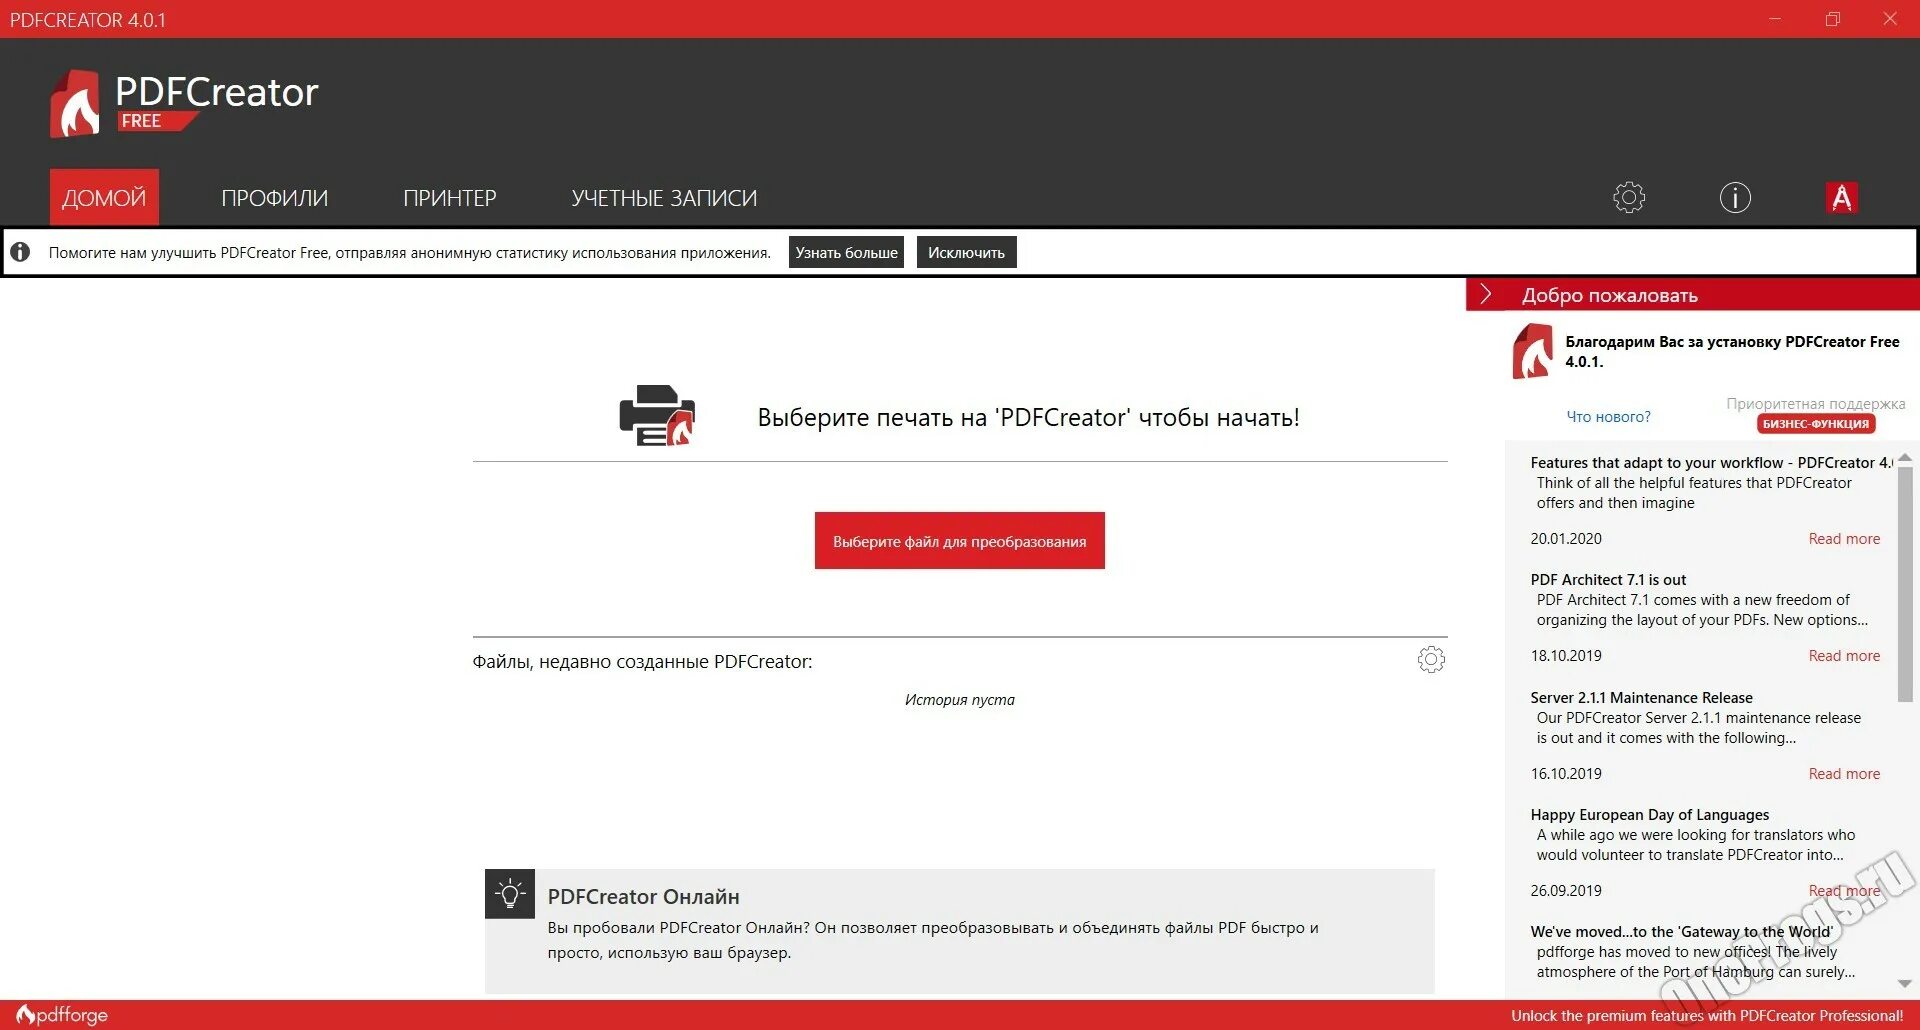Open the Что нового? link
This screenshot has height=1030, width=1920.
pos(1608,416)
